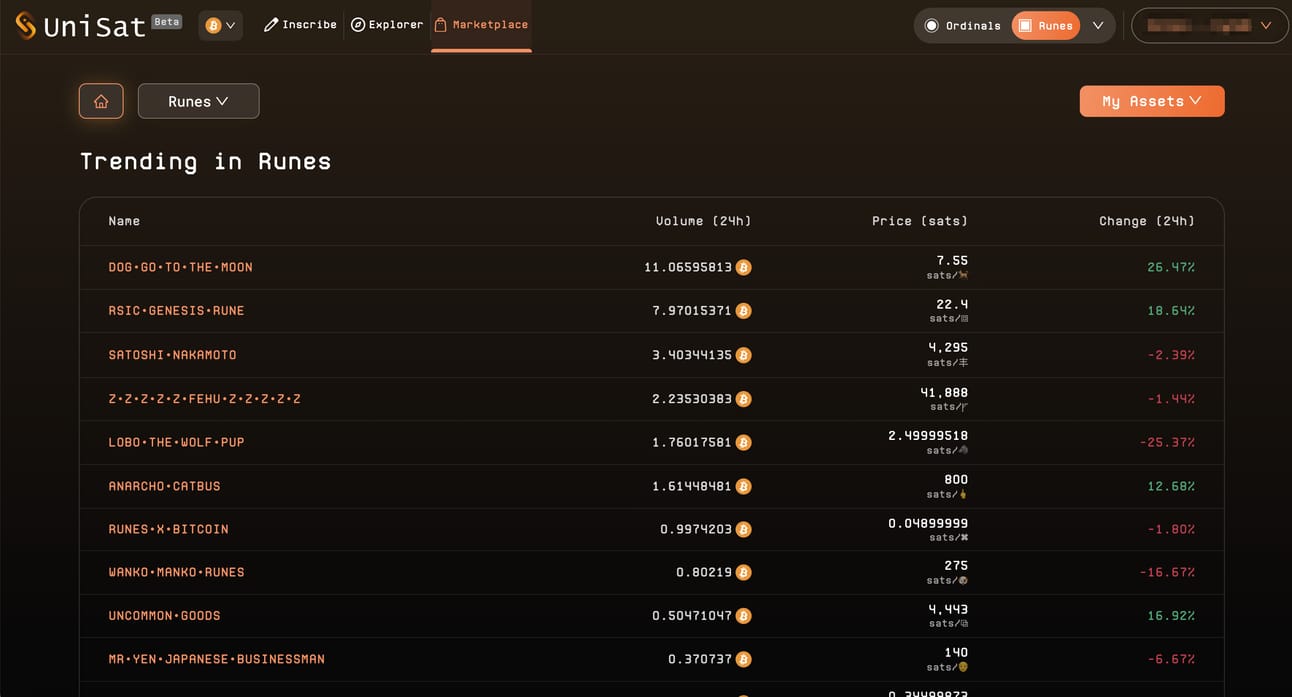Image resolution: width=1292 pixels, height=697 pixels.
Task: Sort by Name column header
Action: (x=124, y=221)
